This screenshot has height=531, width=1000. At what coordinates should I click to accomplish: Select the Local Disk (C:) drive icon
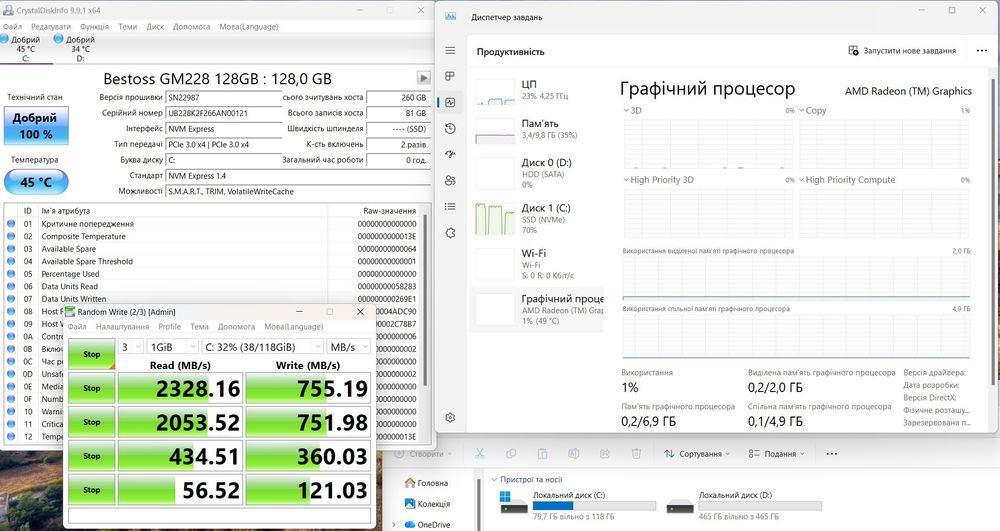513,503
